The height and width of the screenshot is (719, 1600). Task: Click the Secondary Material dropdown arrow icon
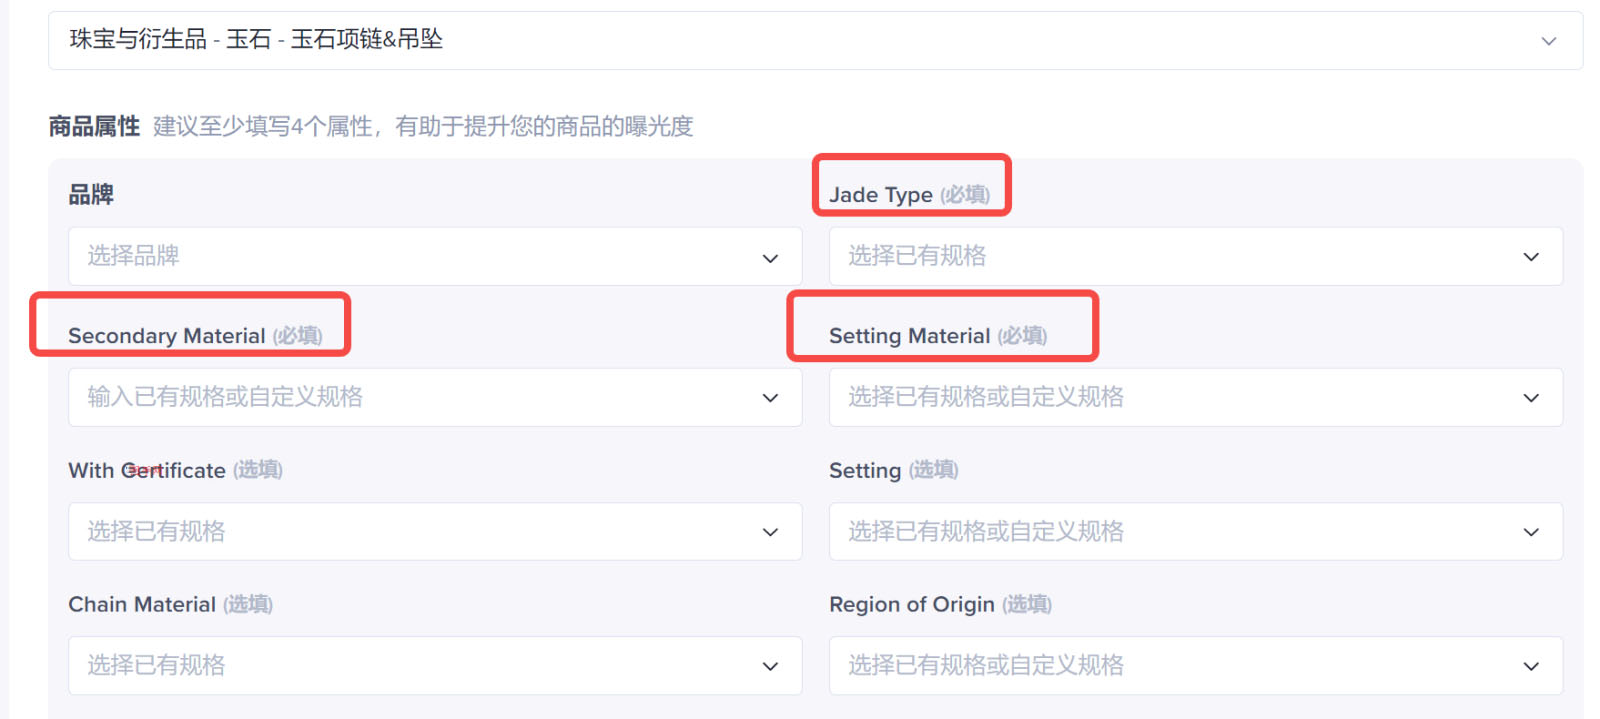coord(770,398)
